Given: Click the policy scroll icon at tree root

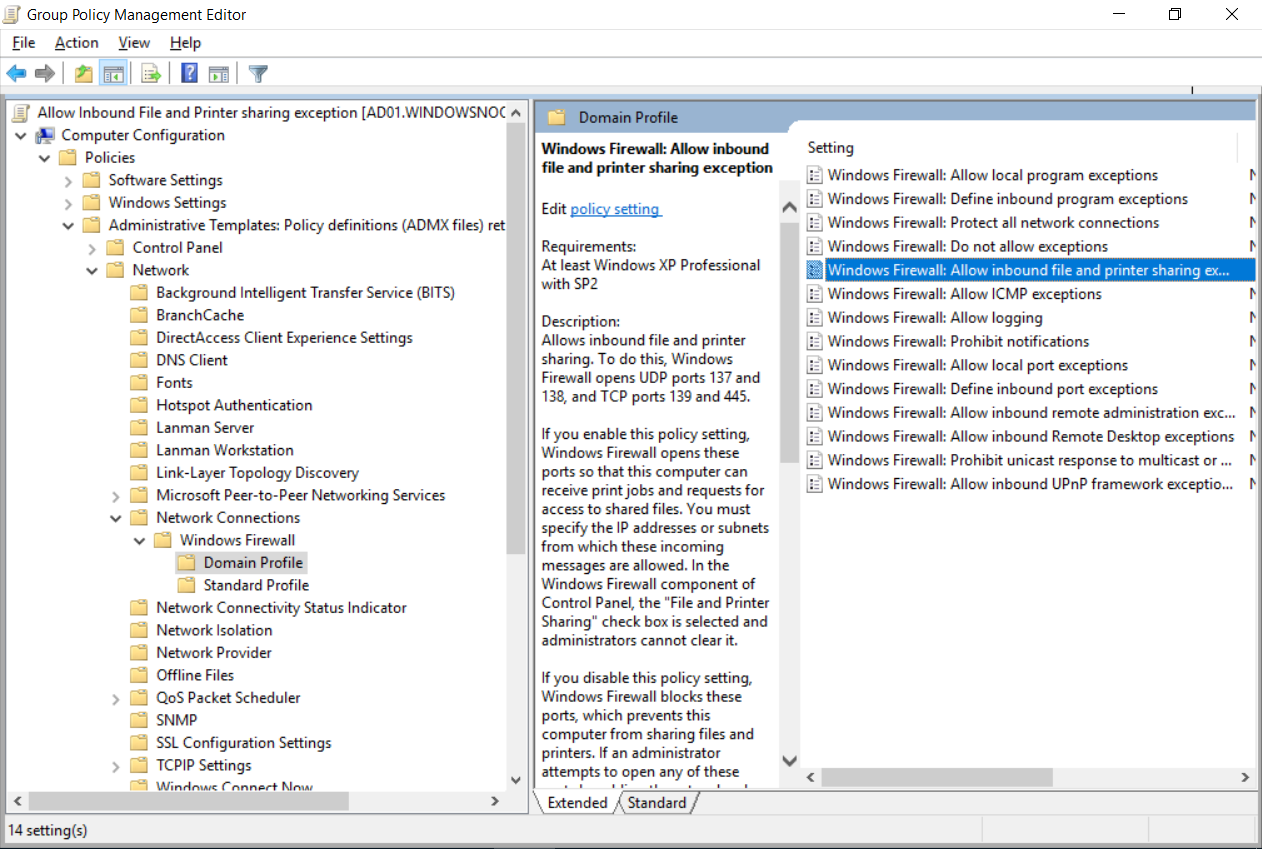Looking at the screenshot, I should [21, 112].
